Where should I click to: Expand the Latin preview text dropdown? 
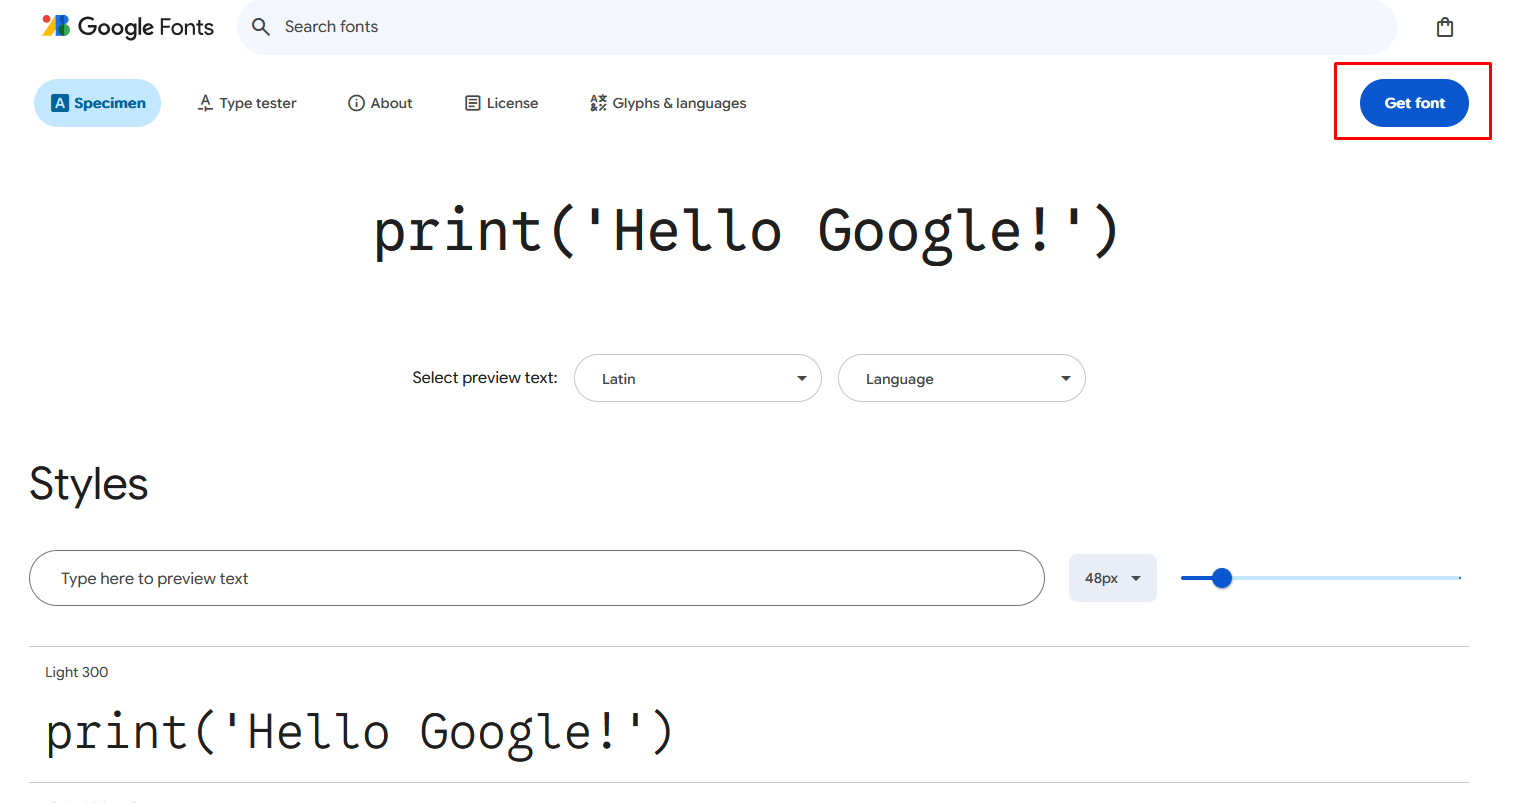click(698, 378)
